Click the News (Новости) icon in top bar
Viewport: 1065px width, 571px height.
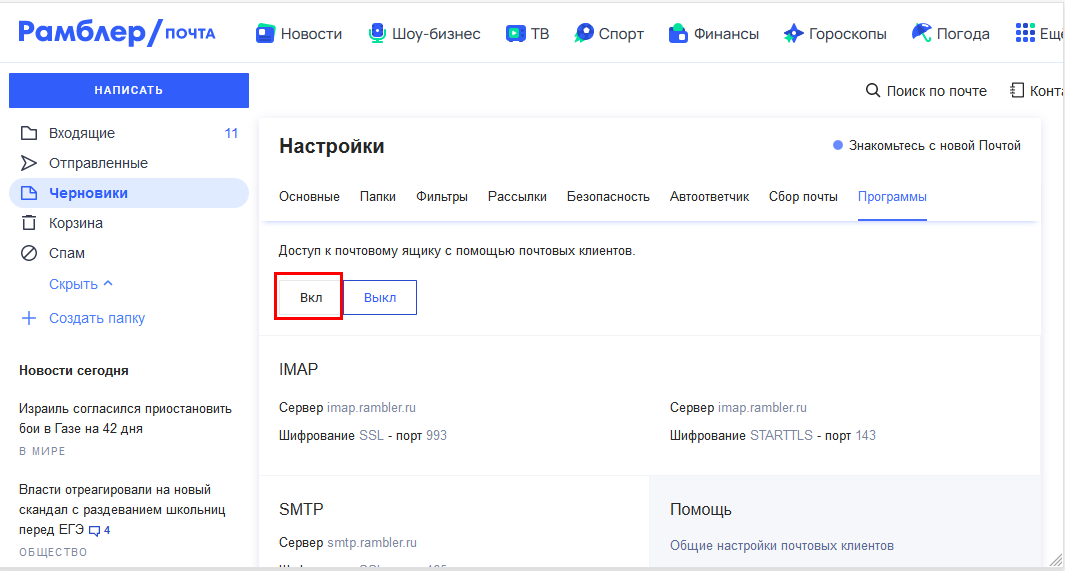(x=265, y=34)
